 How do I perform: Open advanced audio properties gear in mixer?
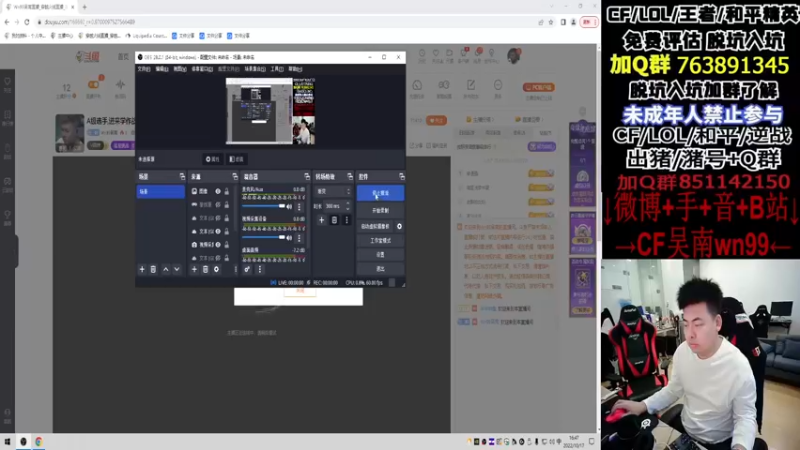pos(247,269)
